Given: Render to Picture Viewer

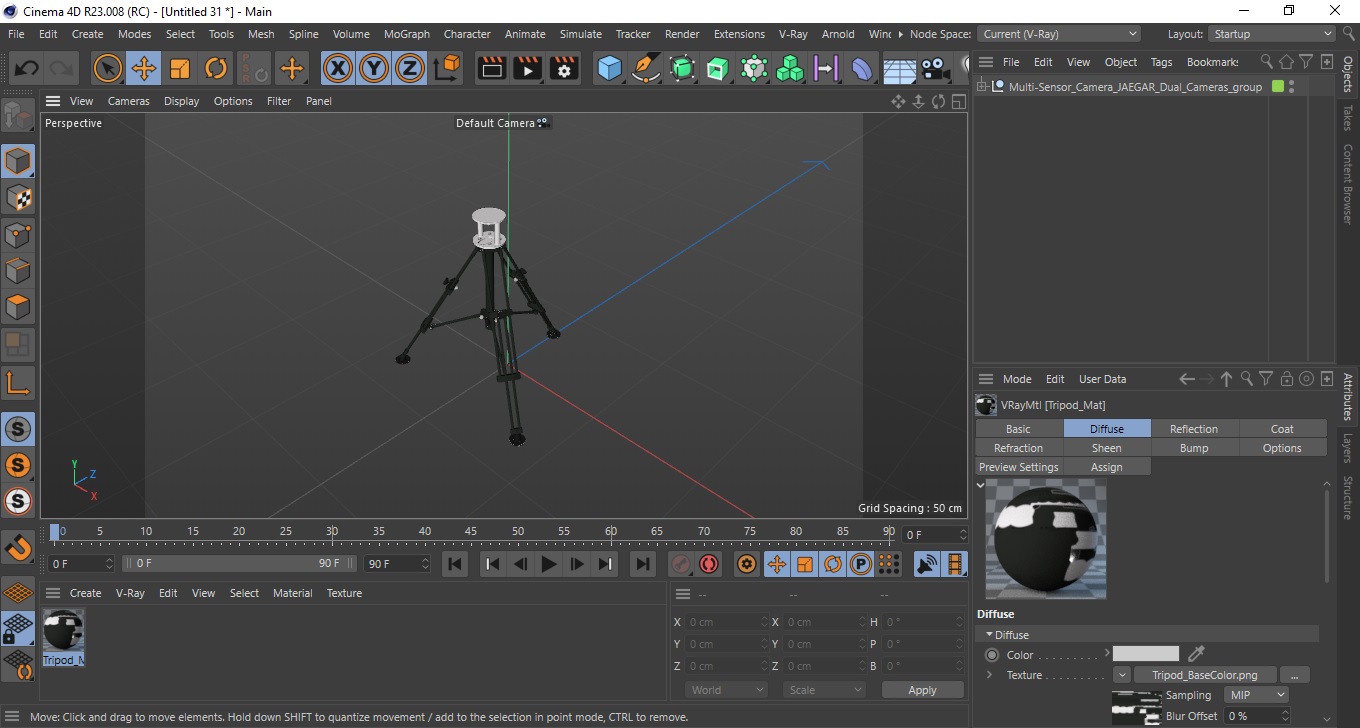Looking at the screenshot, I should pos(528,69).
